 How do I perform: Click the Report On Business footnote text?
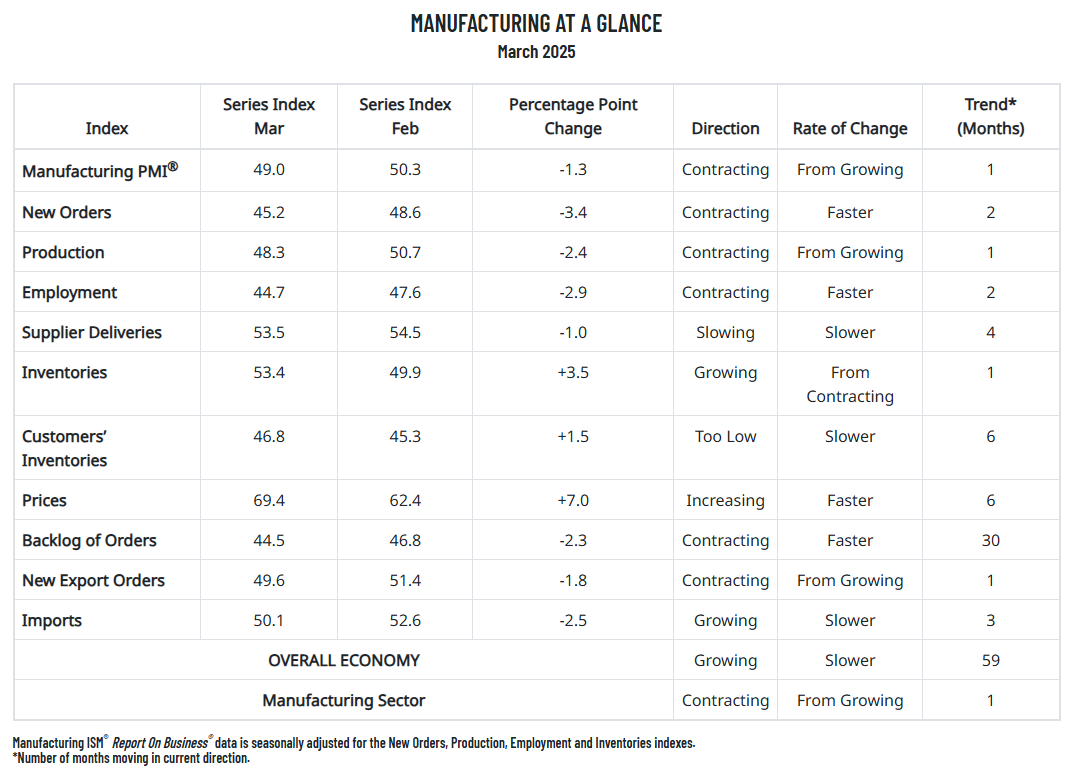[160, 743]
